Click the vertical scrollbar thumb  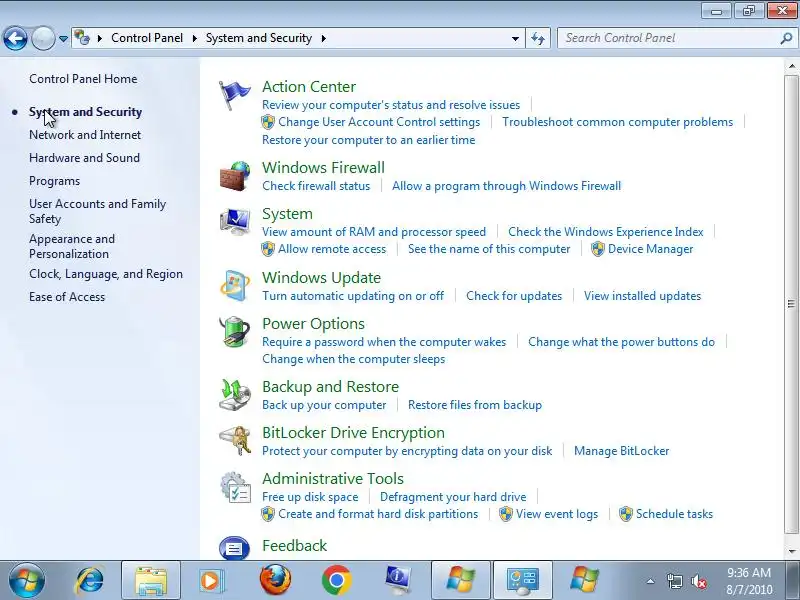[x=791, y=304]
